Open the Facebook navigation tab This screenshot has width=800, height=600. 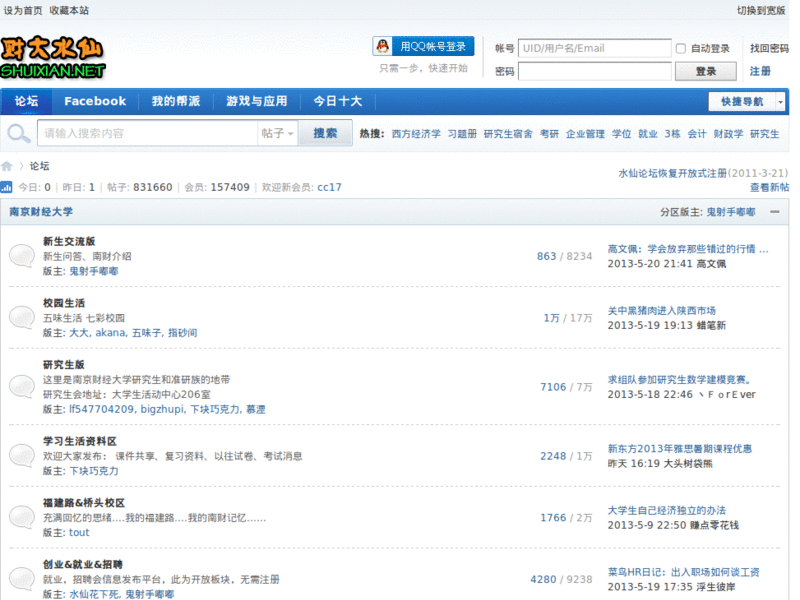(x=95, y=101)
